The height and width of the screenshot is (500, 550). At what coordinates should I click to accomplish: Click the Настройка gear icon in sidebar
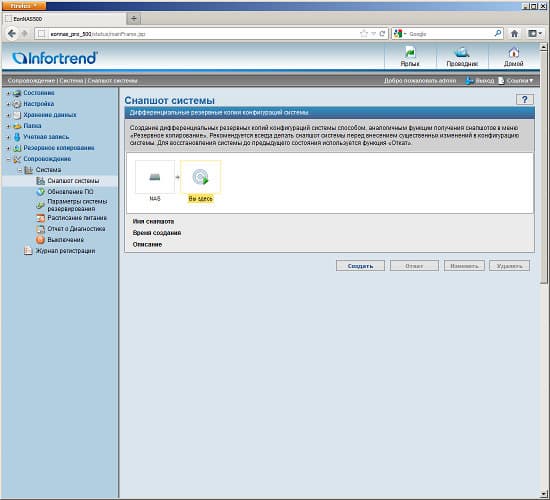17,104
